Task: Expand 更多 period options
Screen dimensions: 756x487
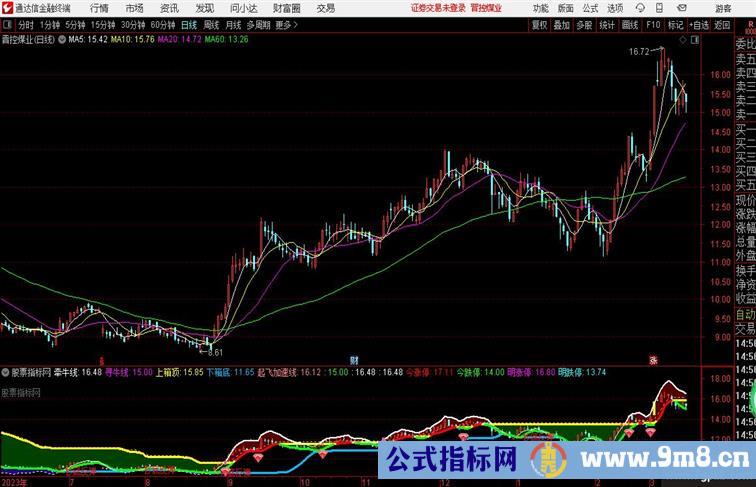Action: point(286,25)
